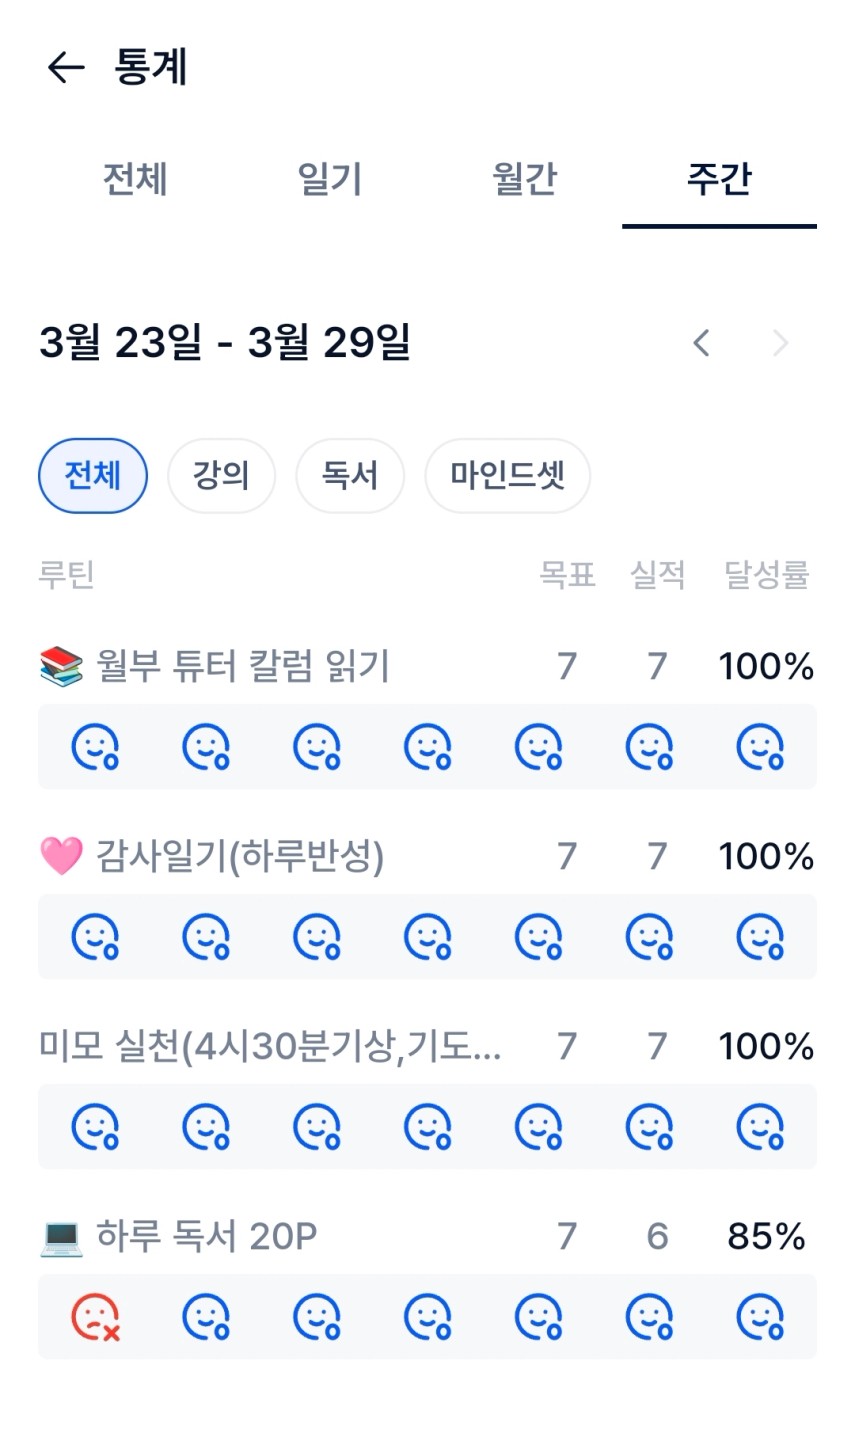Select the 강의 filter chip
The height and width of the screenshot is (1456, 855).
221,475
